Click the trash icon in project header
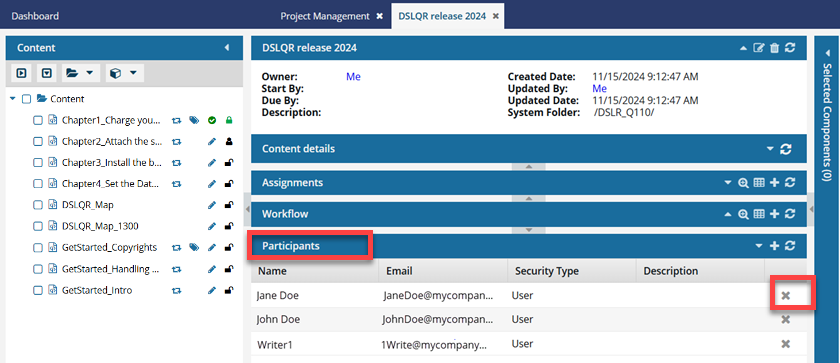This screenshot has width=840, height=363. coord(774,48)
